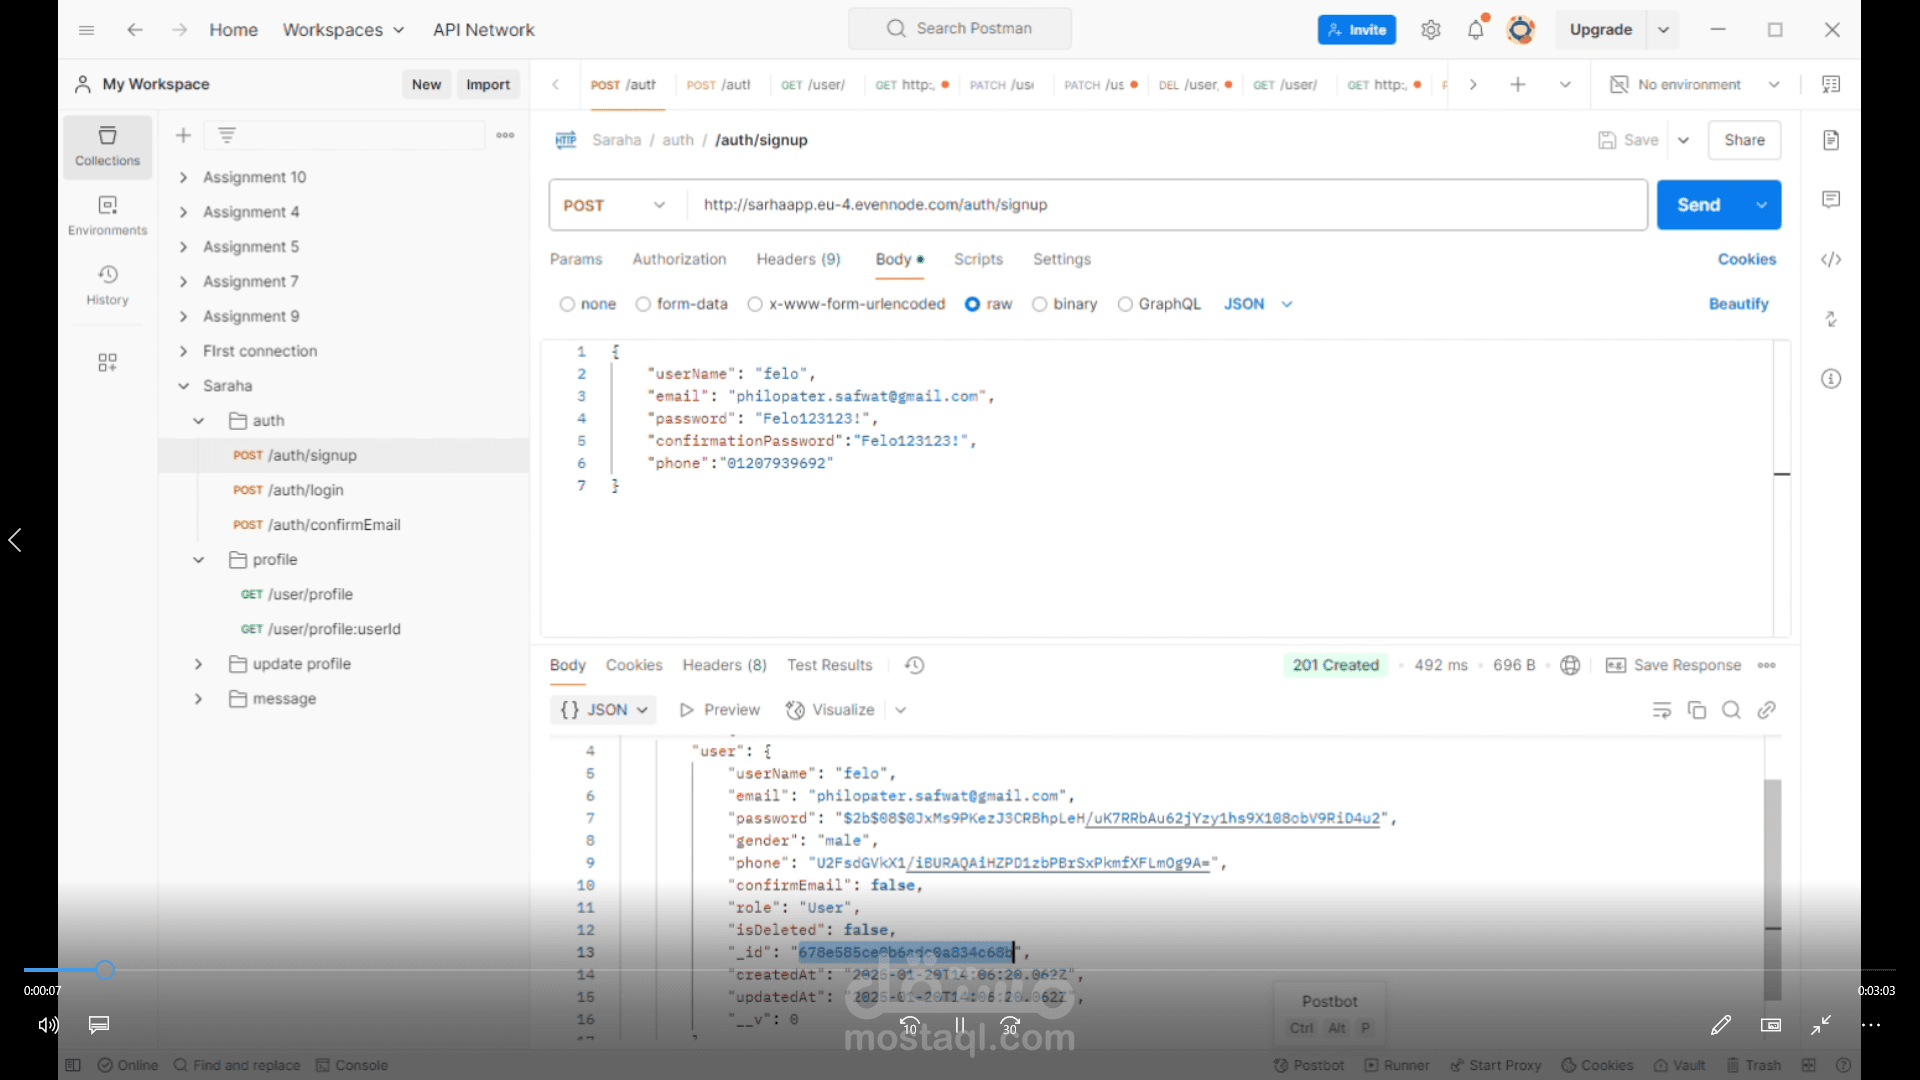
Task: Open response JSON format dropdown
Action: (604, 710)
